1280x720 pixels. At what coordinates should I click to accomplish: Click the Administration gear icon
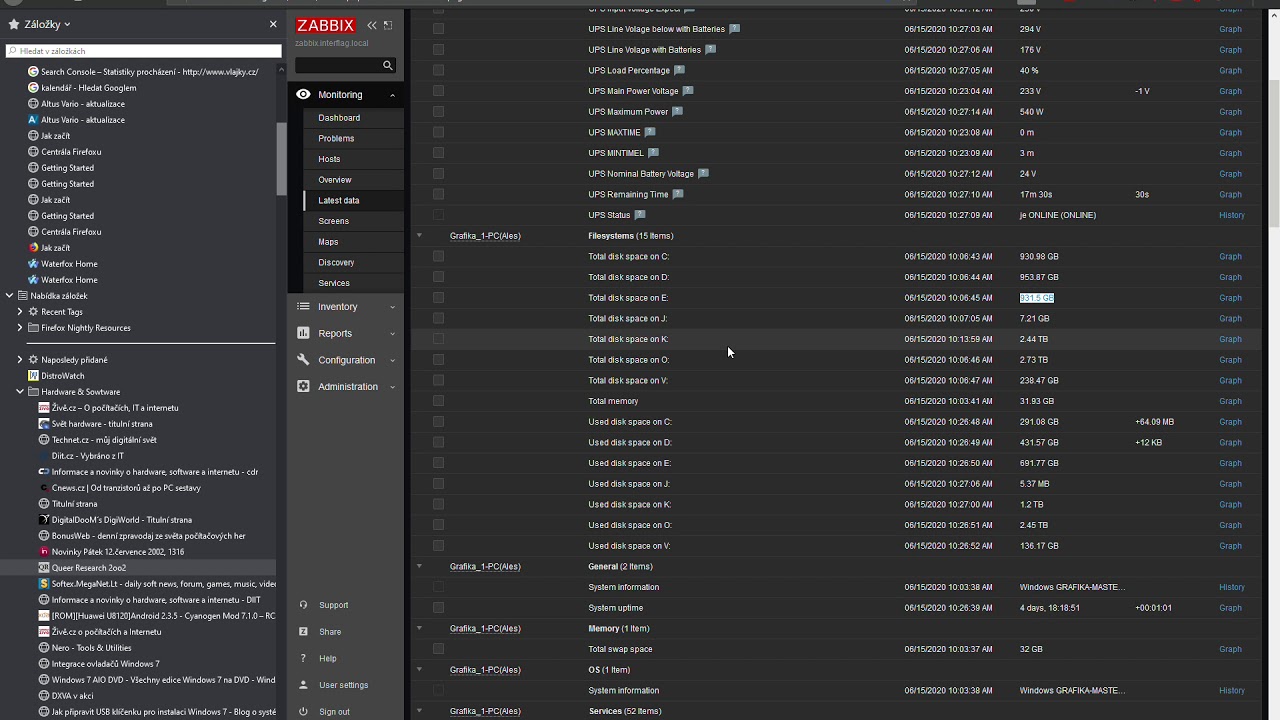[x=303, y=386]
